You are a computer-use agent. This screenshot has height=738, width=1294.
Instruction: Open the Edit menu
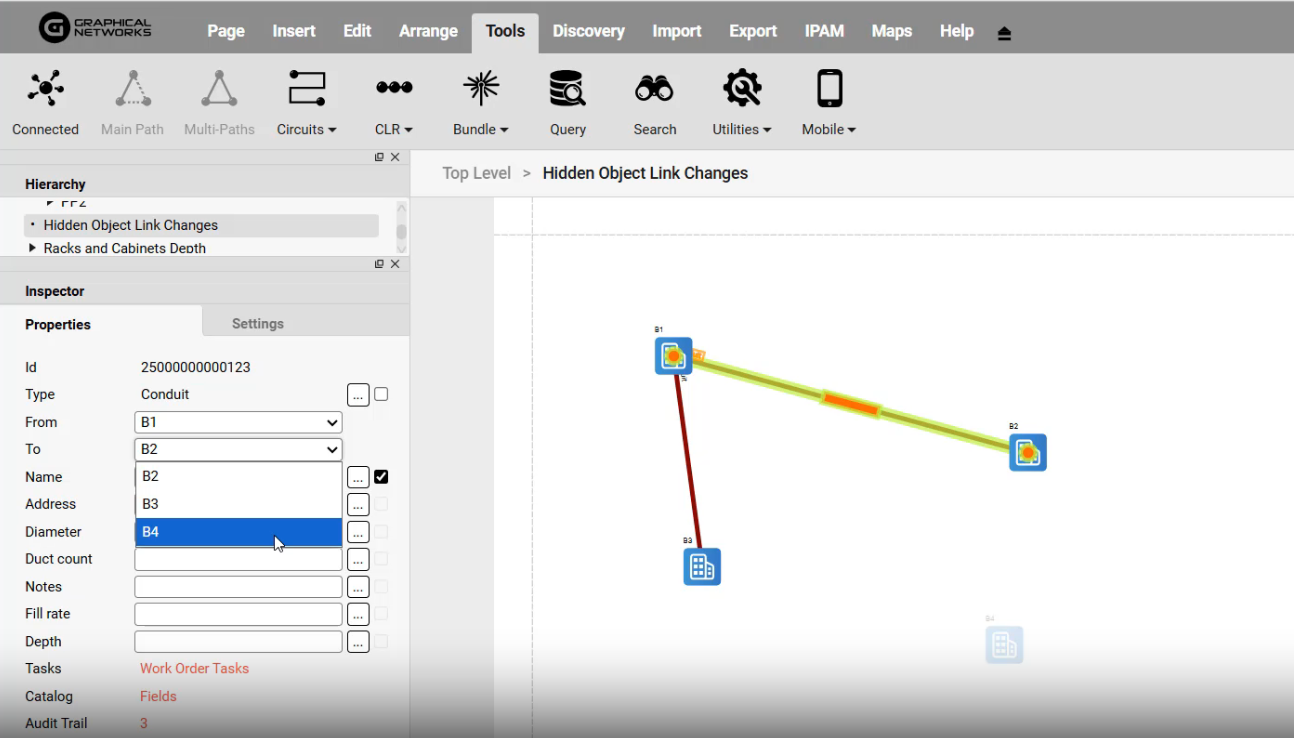[x=357, y=31]
